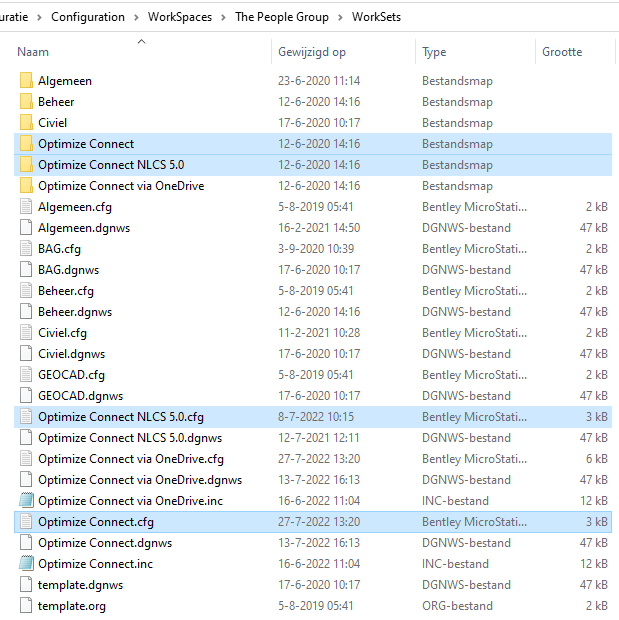This screenshot has width=619, height=620.
Task: Select the Civiel.cfg file name
Action: (x=62, y=333)
